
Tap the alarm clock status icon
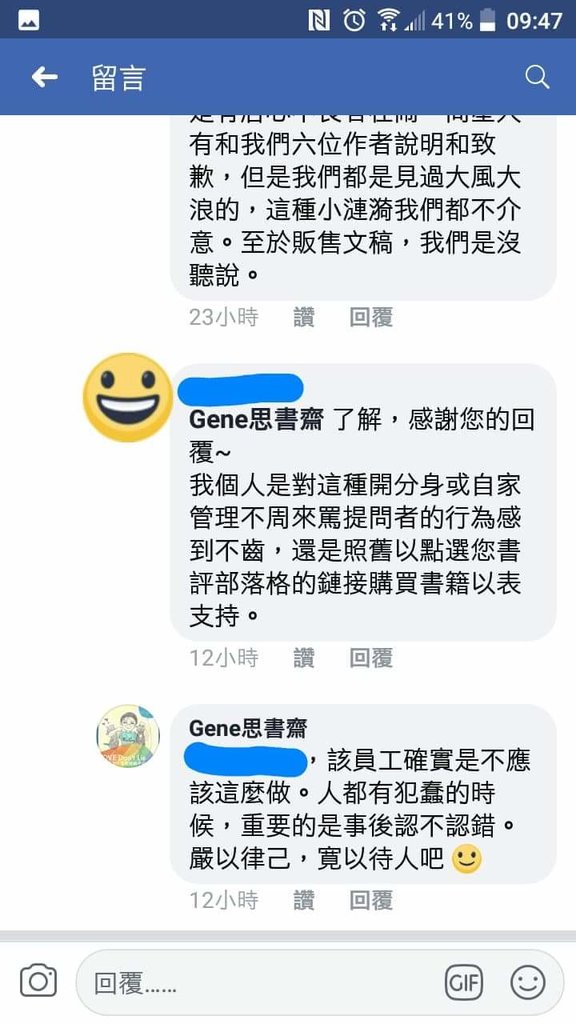click(x=355, y=20)
